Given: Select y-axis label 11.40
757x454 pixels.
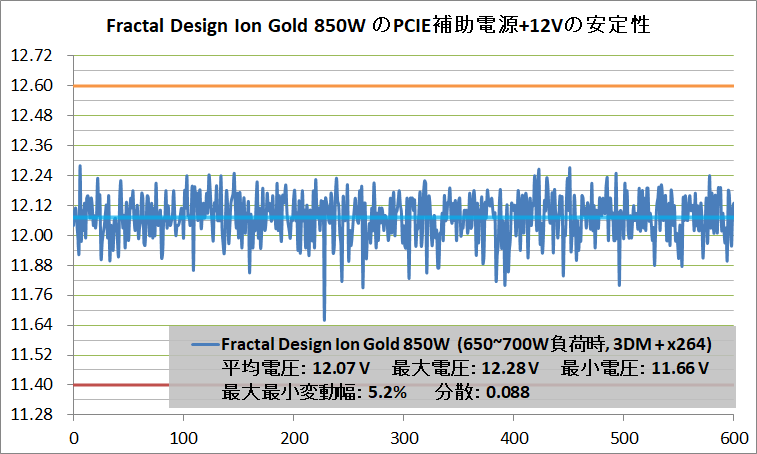Looking at the screenshot, I should tap(31, 384).
